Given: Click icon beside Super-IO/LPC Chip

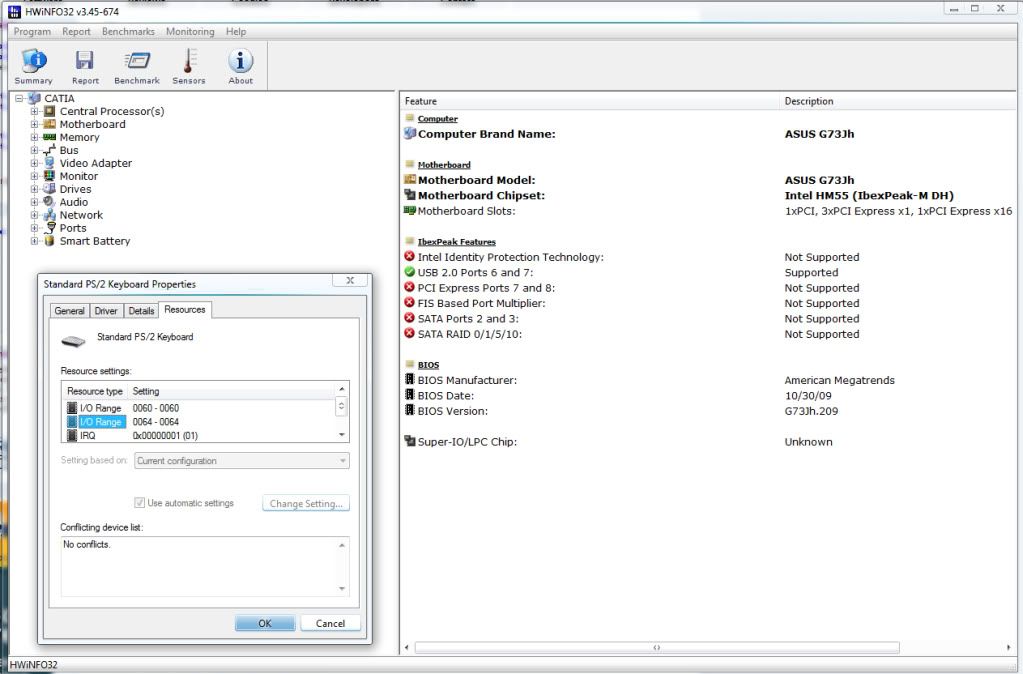Looking at the screenshot, I should click(x=410, y=441).
